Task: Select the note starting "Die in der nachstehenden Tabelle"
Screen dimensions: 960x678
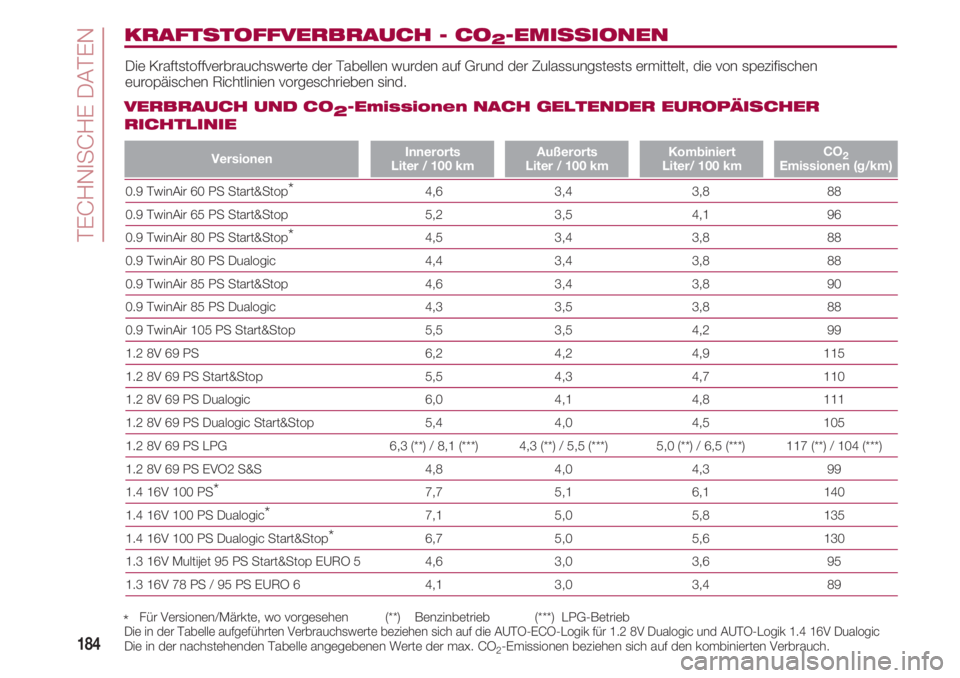Action: point(476,646)
